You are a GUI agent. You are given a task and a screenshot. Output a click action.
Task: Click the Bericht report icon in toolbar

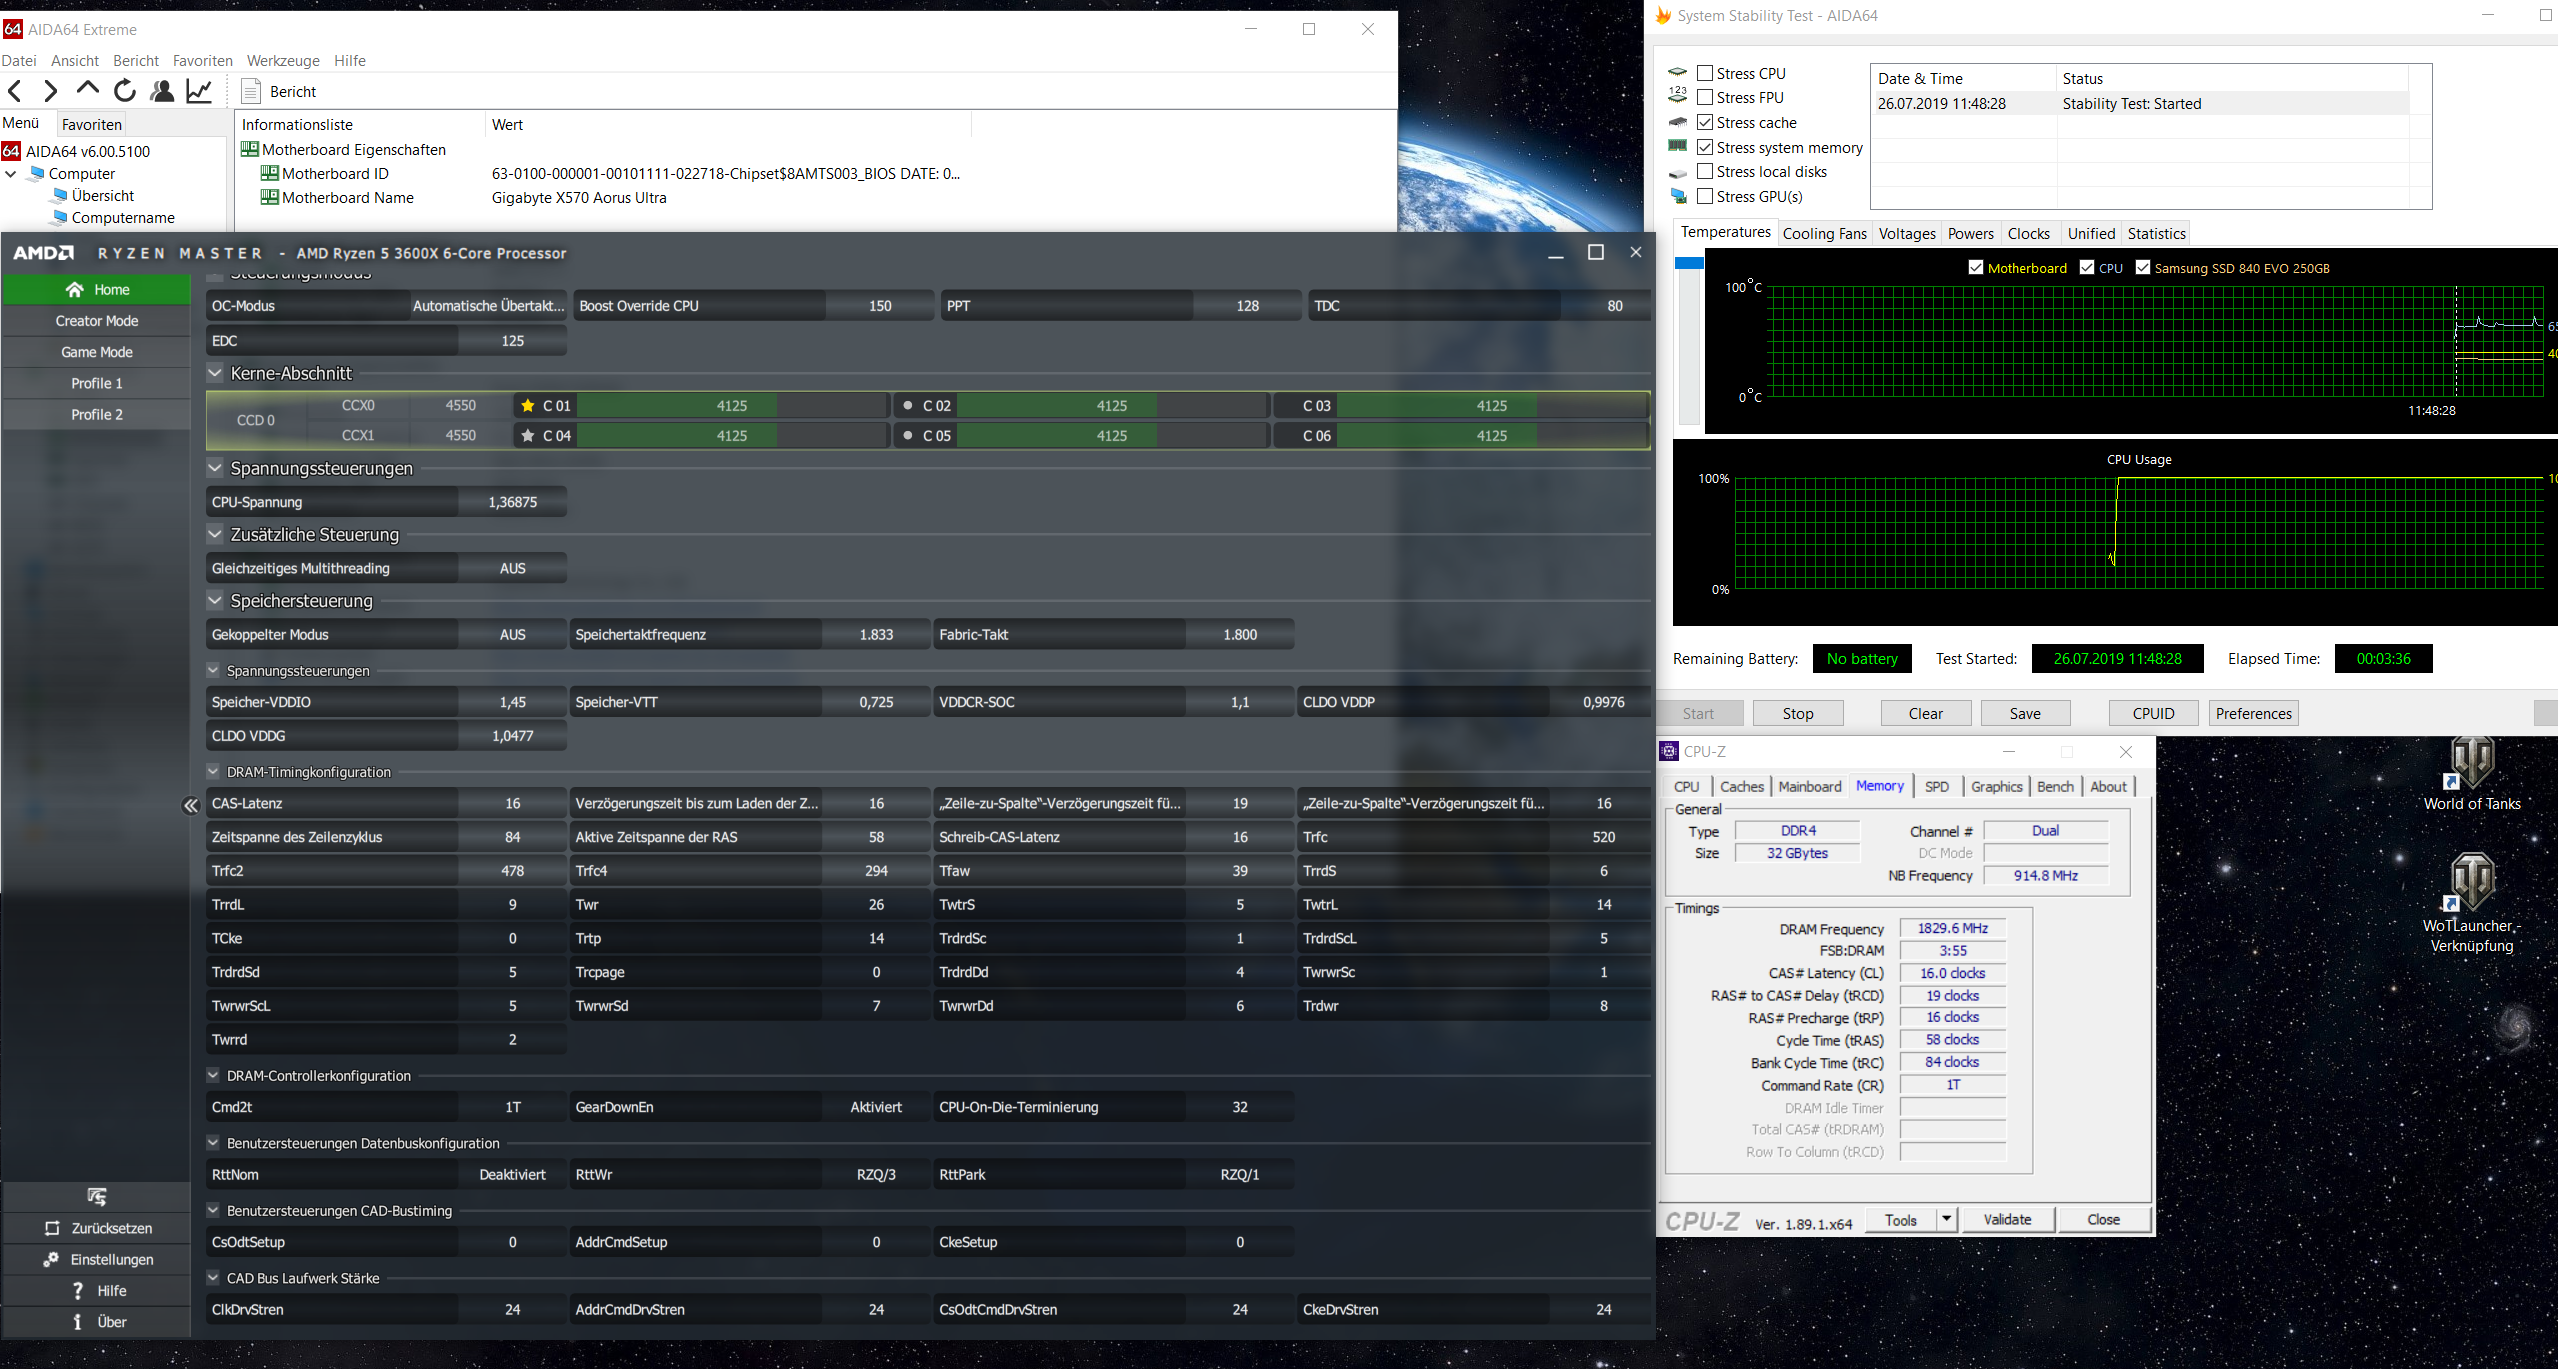[x=251, y=91]
